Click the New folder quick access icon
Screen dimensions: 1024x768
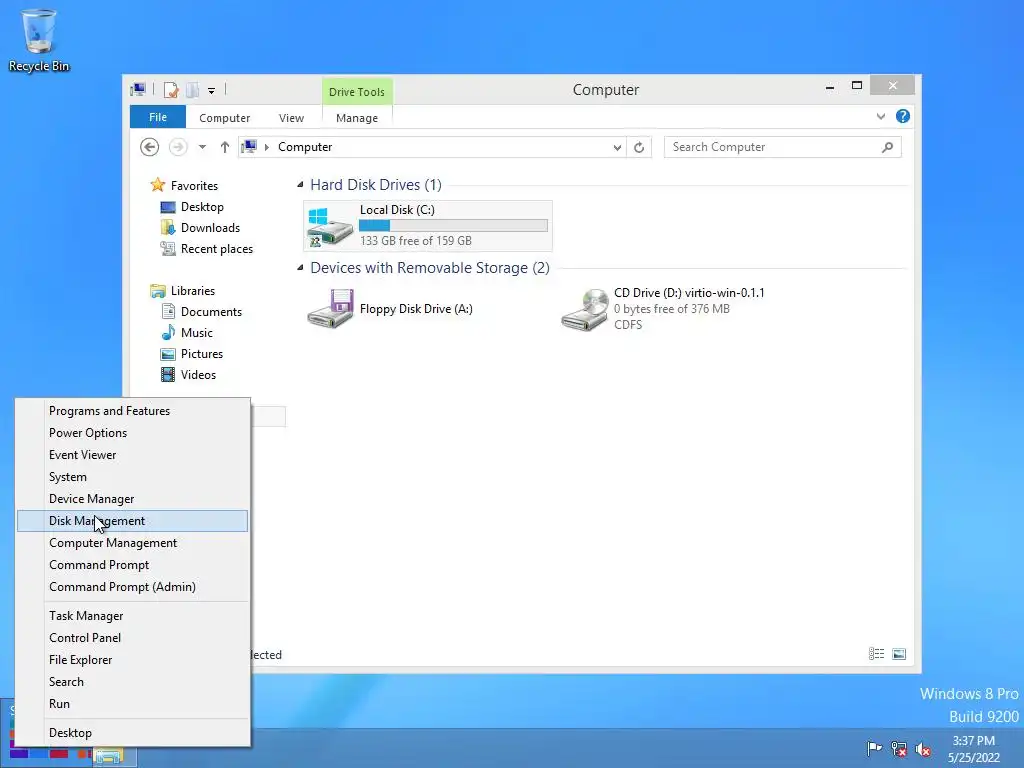coord(193,90)
